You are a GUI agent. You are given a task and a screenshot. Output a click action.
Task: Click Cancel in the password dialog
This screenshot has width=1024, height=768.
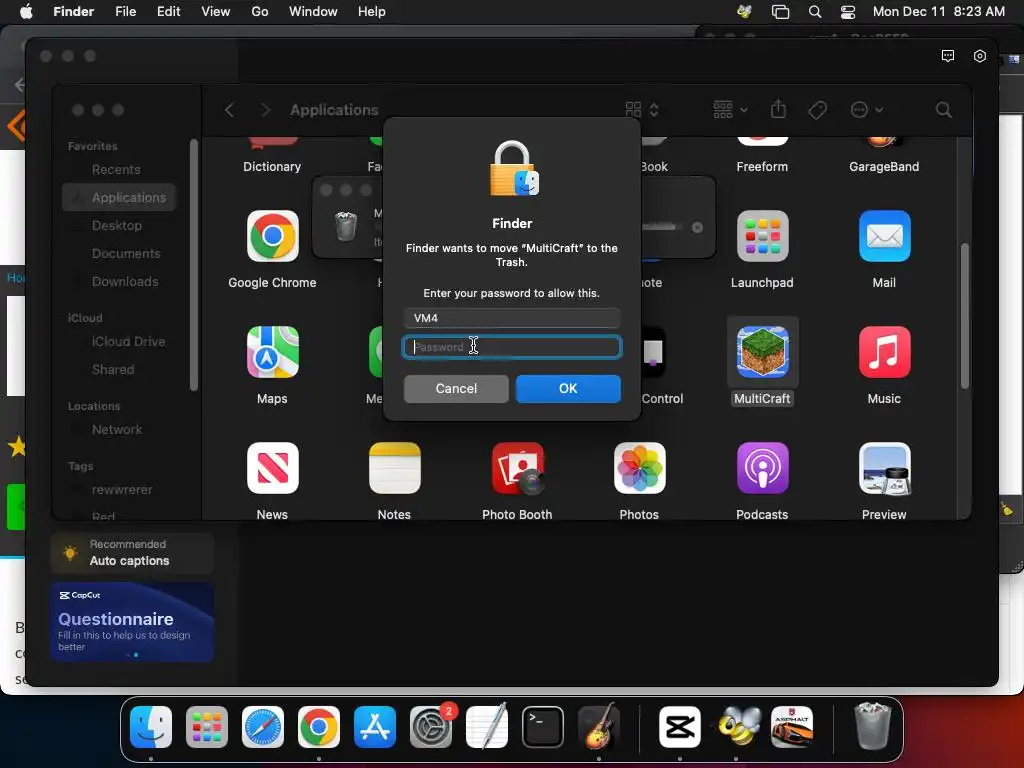456,389
